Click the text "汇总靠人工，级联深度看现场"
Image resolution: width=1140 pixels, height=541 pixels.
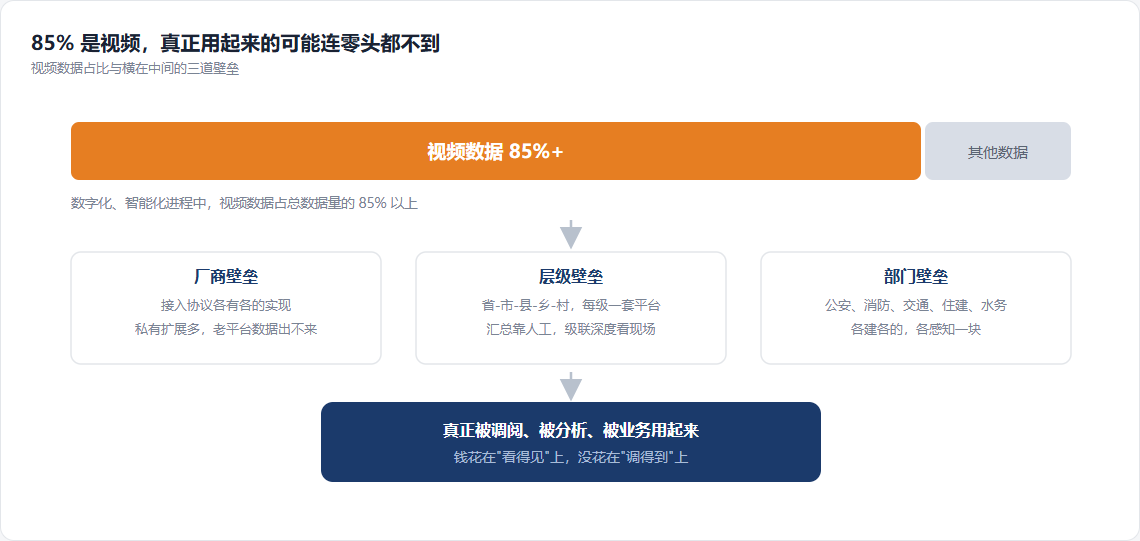pyautogui.click(x=571, y=329)
